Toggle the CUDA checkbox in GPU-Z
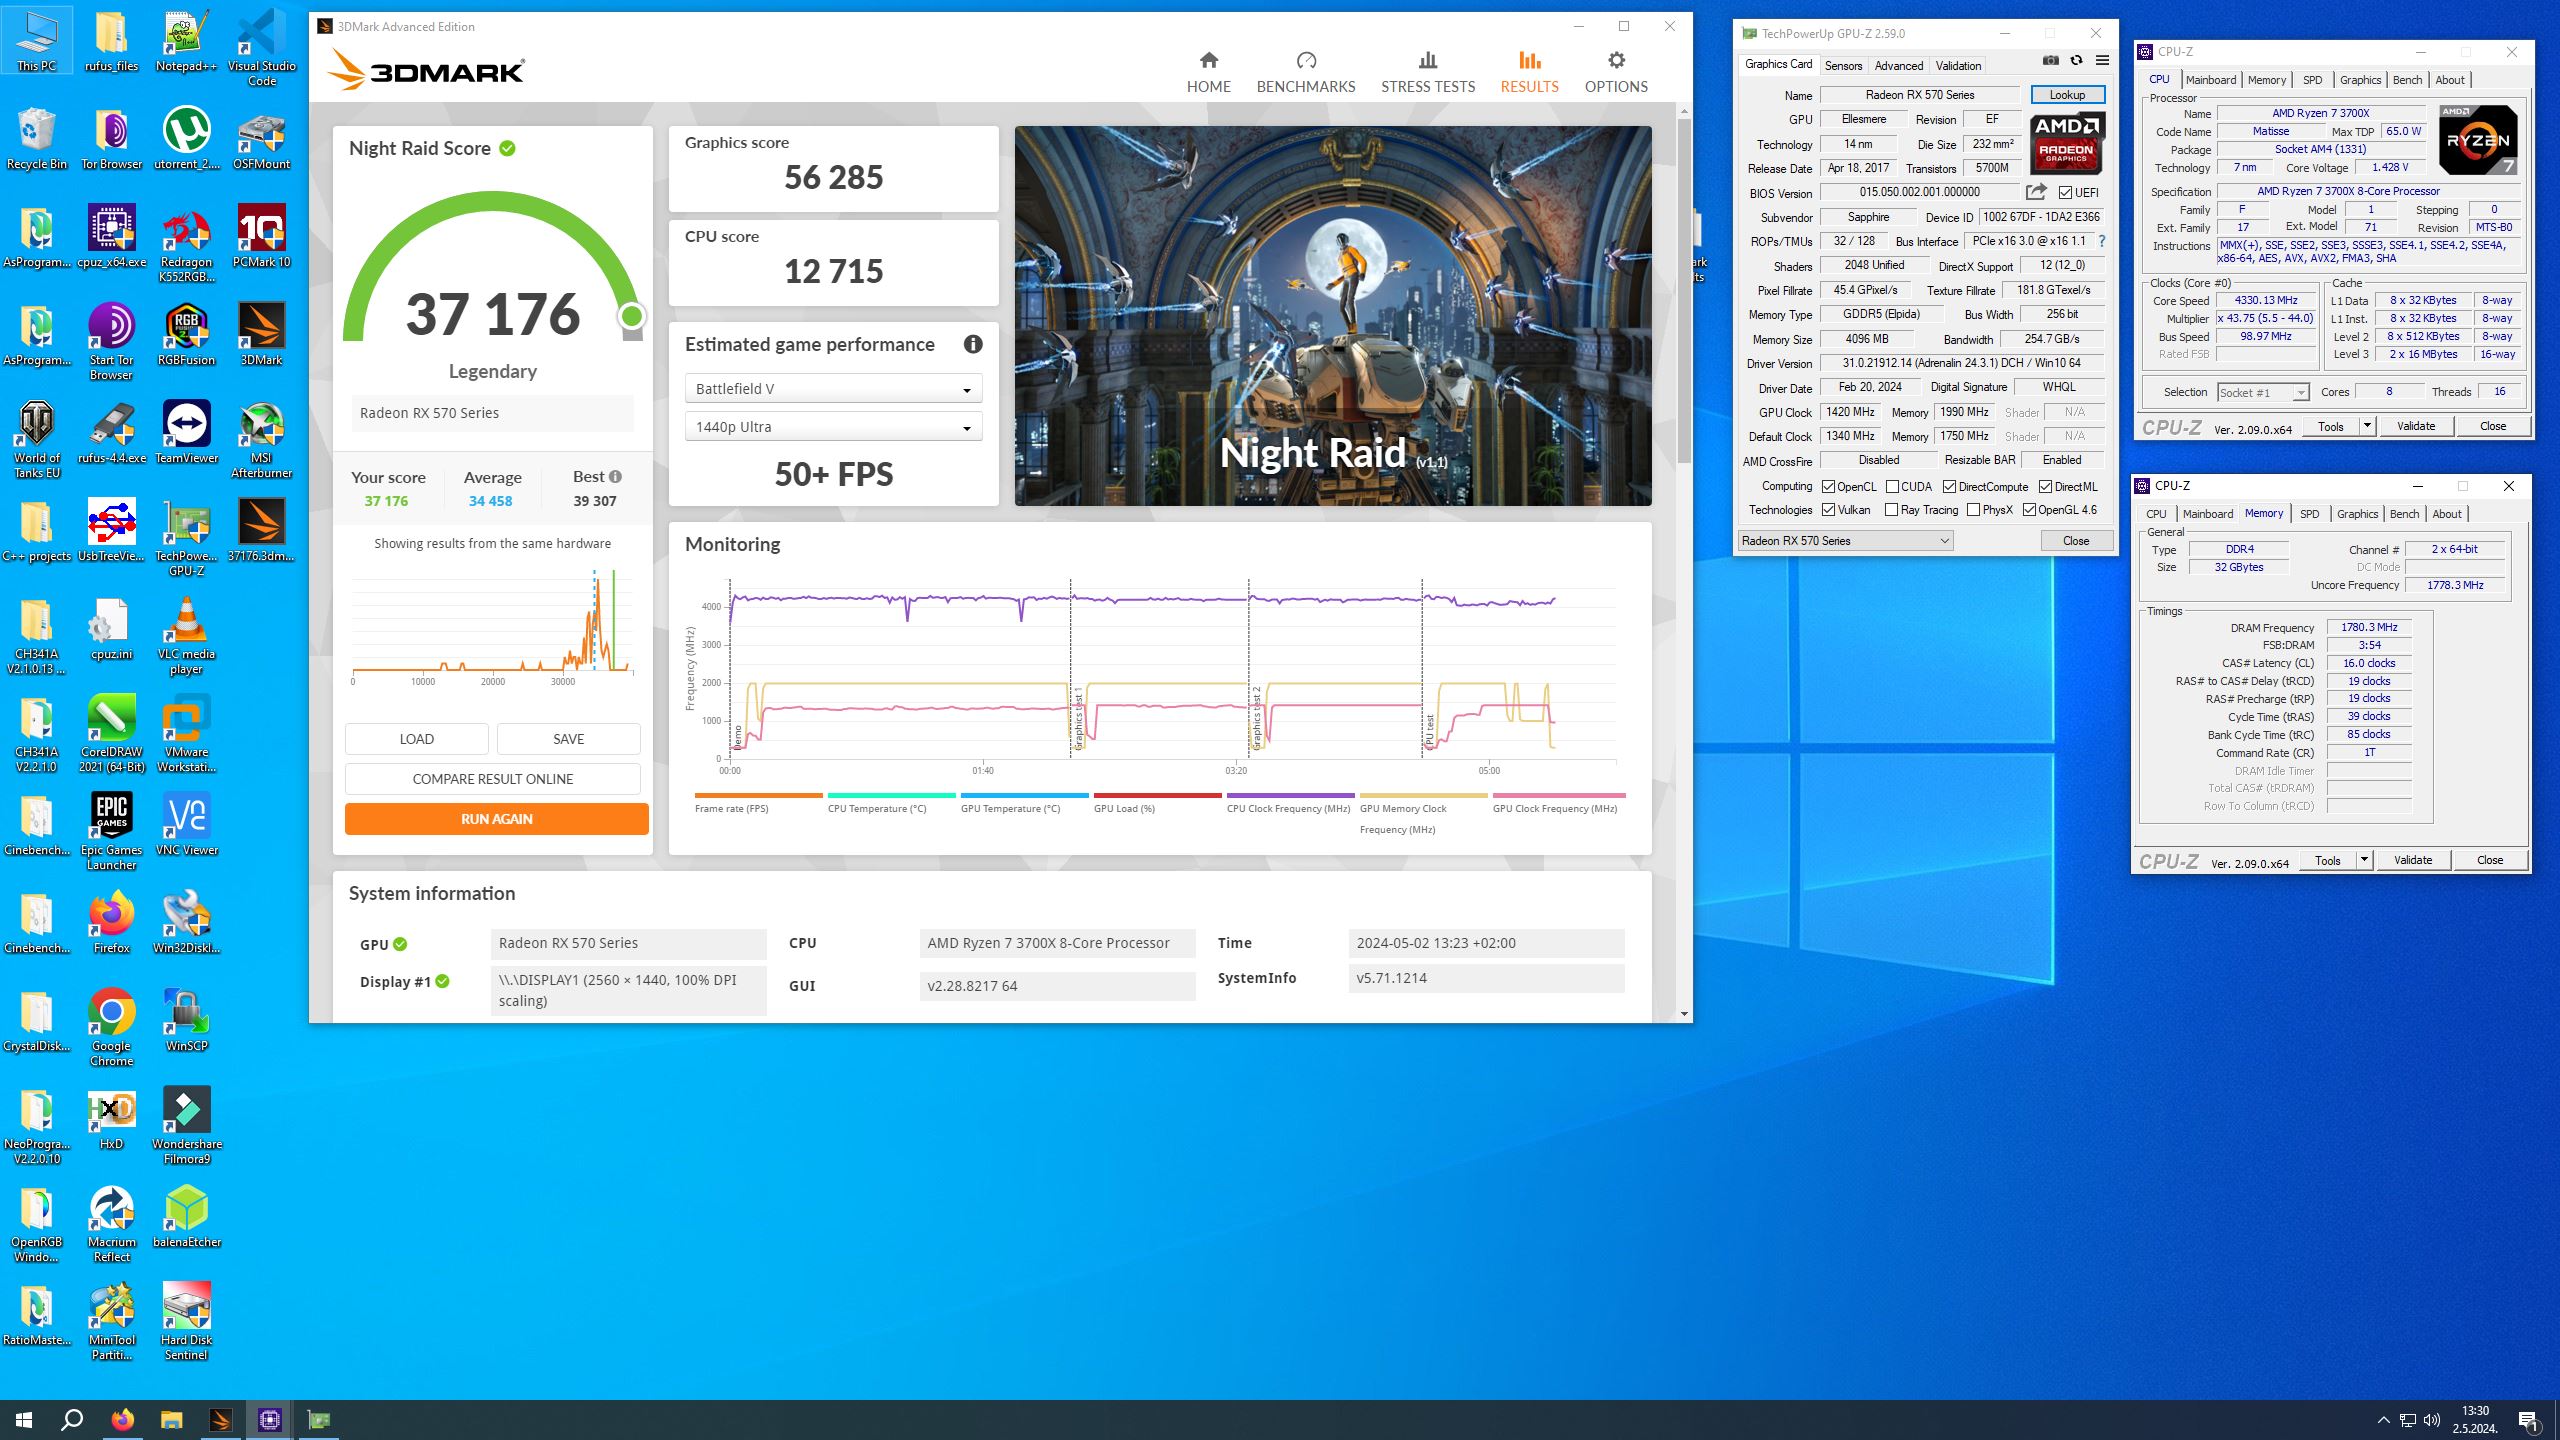 1892,487
